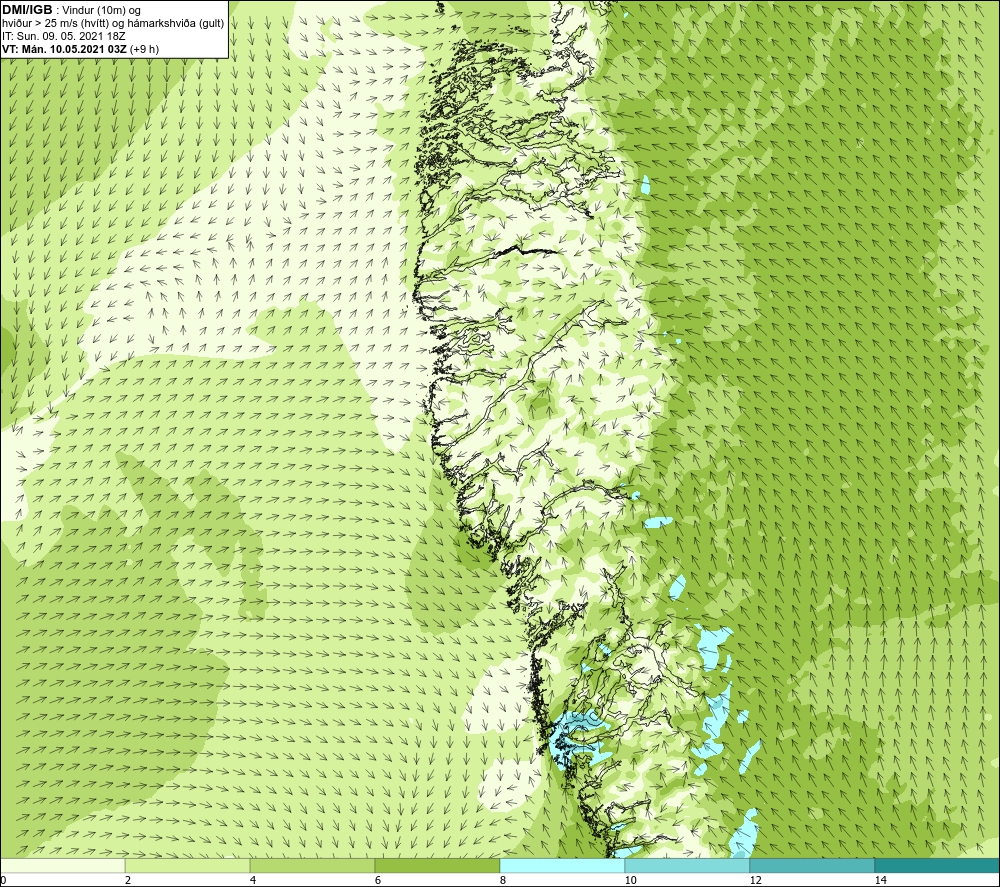Click the '6' scale label

(378, 880)
